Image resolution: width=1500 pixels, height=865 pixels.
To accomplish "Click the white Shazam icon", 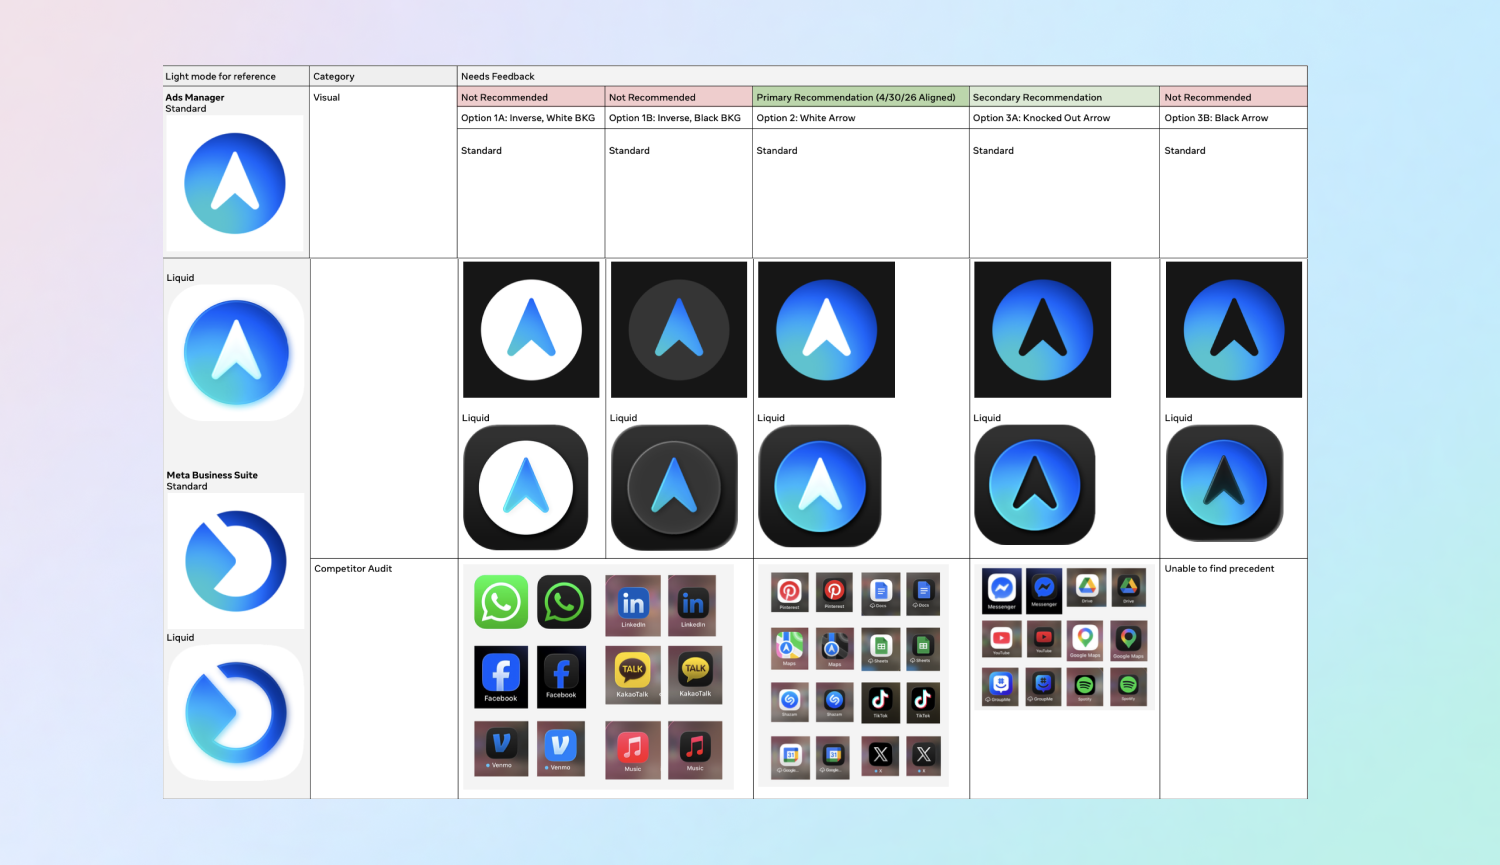I will click(789, 701).
